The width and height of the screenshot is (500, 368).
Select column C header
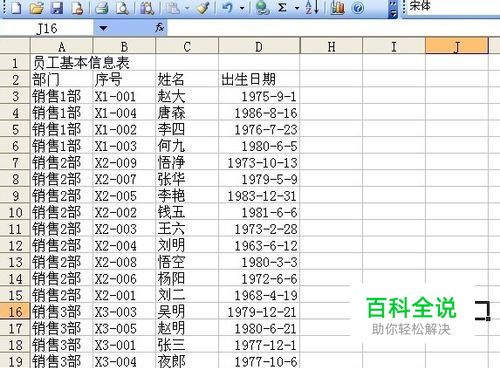tap(187, 46)
